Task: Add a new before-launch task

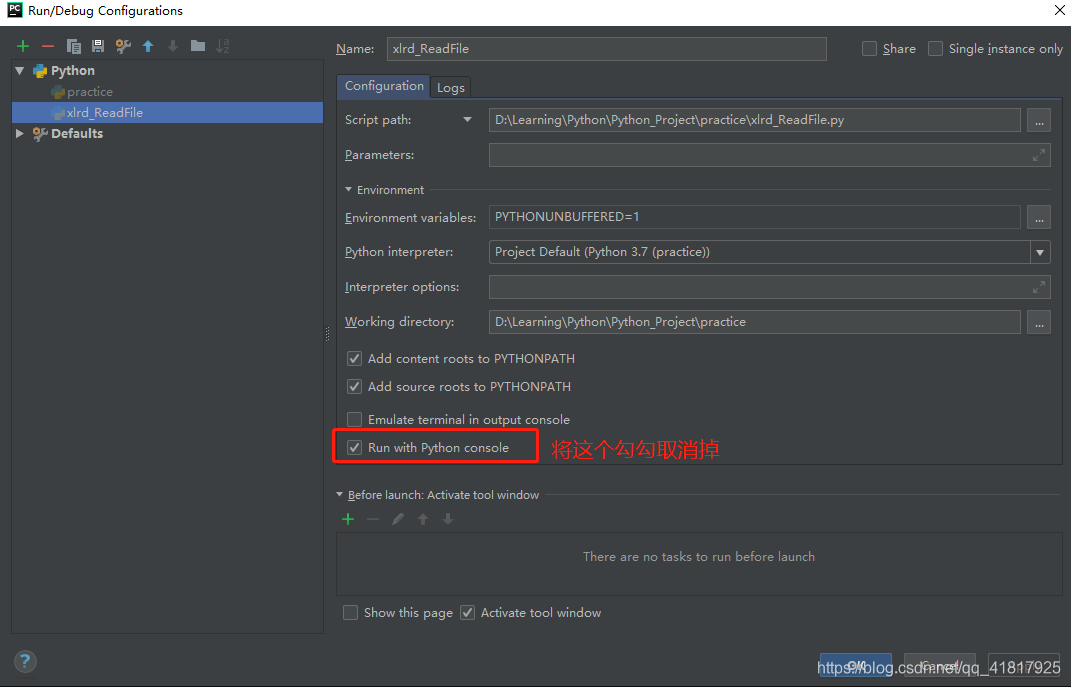Action: (x=347, y=519)
